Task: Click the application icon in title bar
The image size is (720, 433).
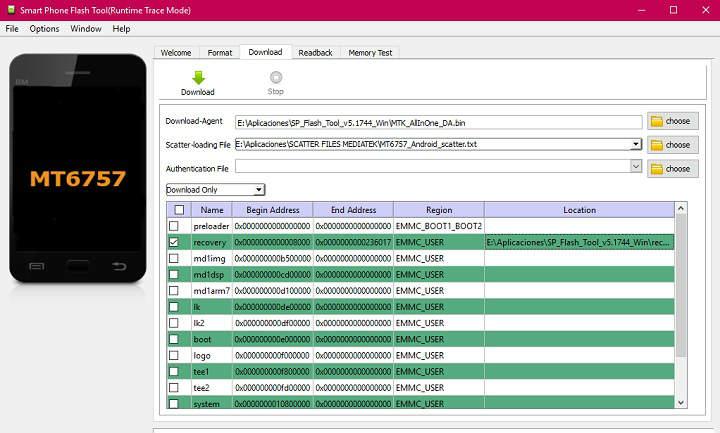Action: [x=11, y=10]
